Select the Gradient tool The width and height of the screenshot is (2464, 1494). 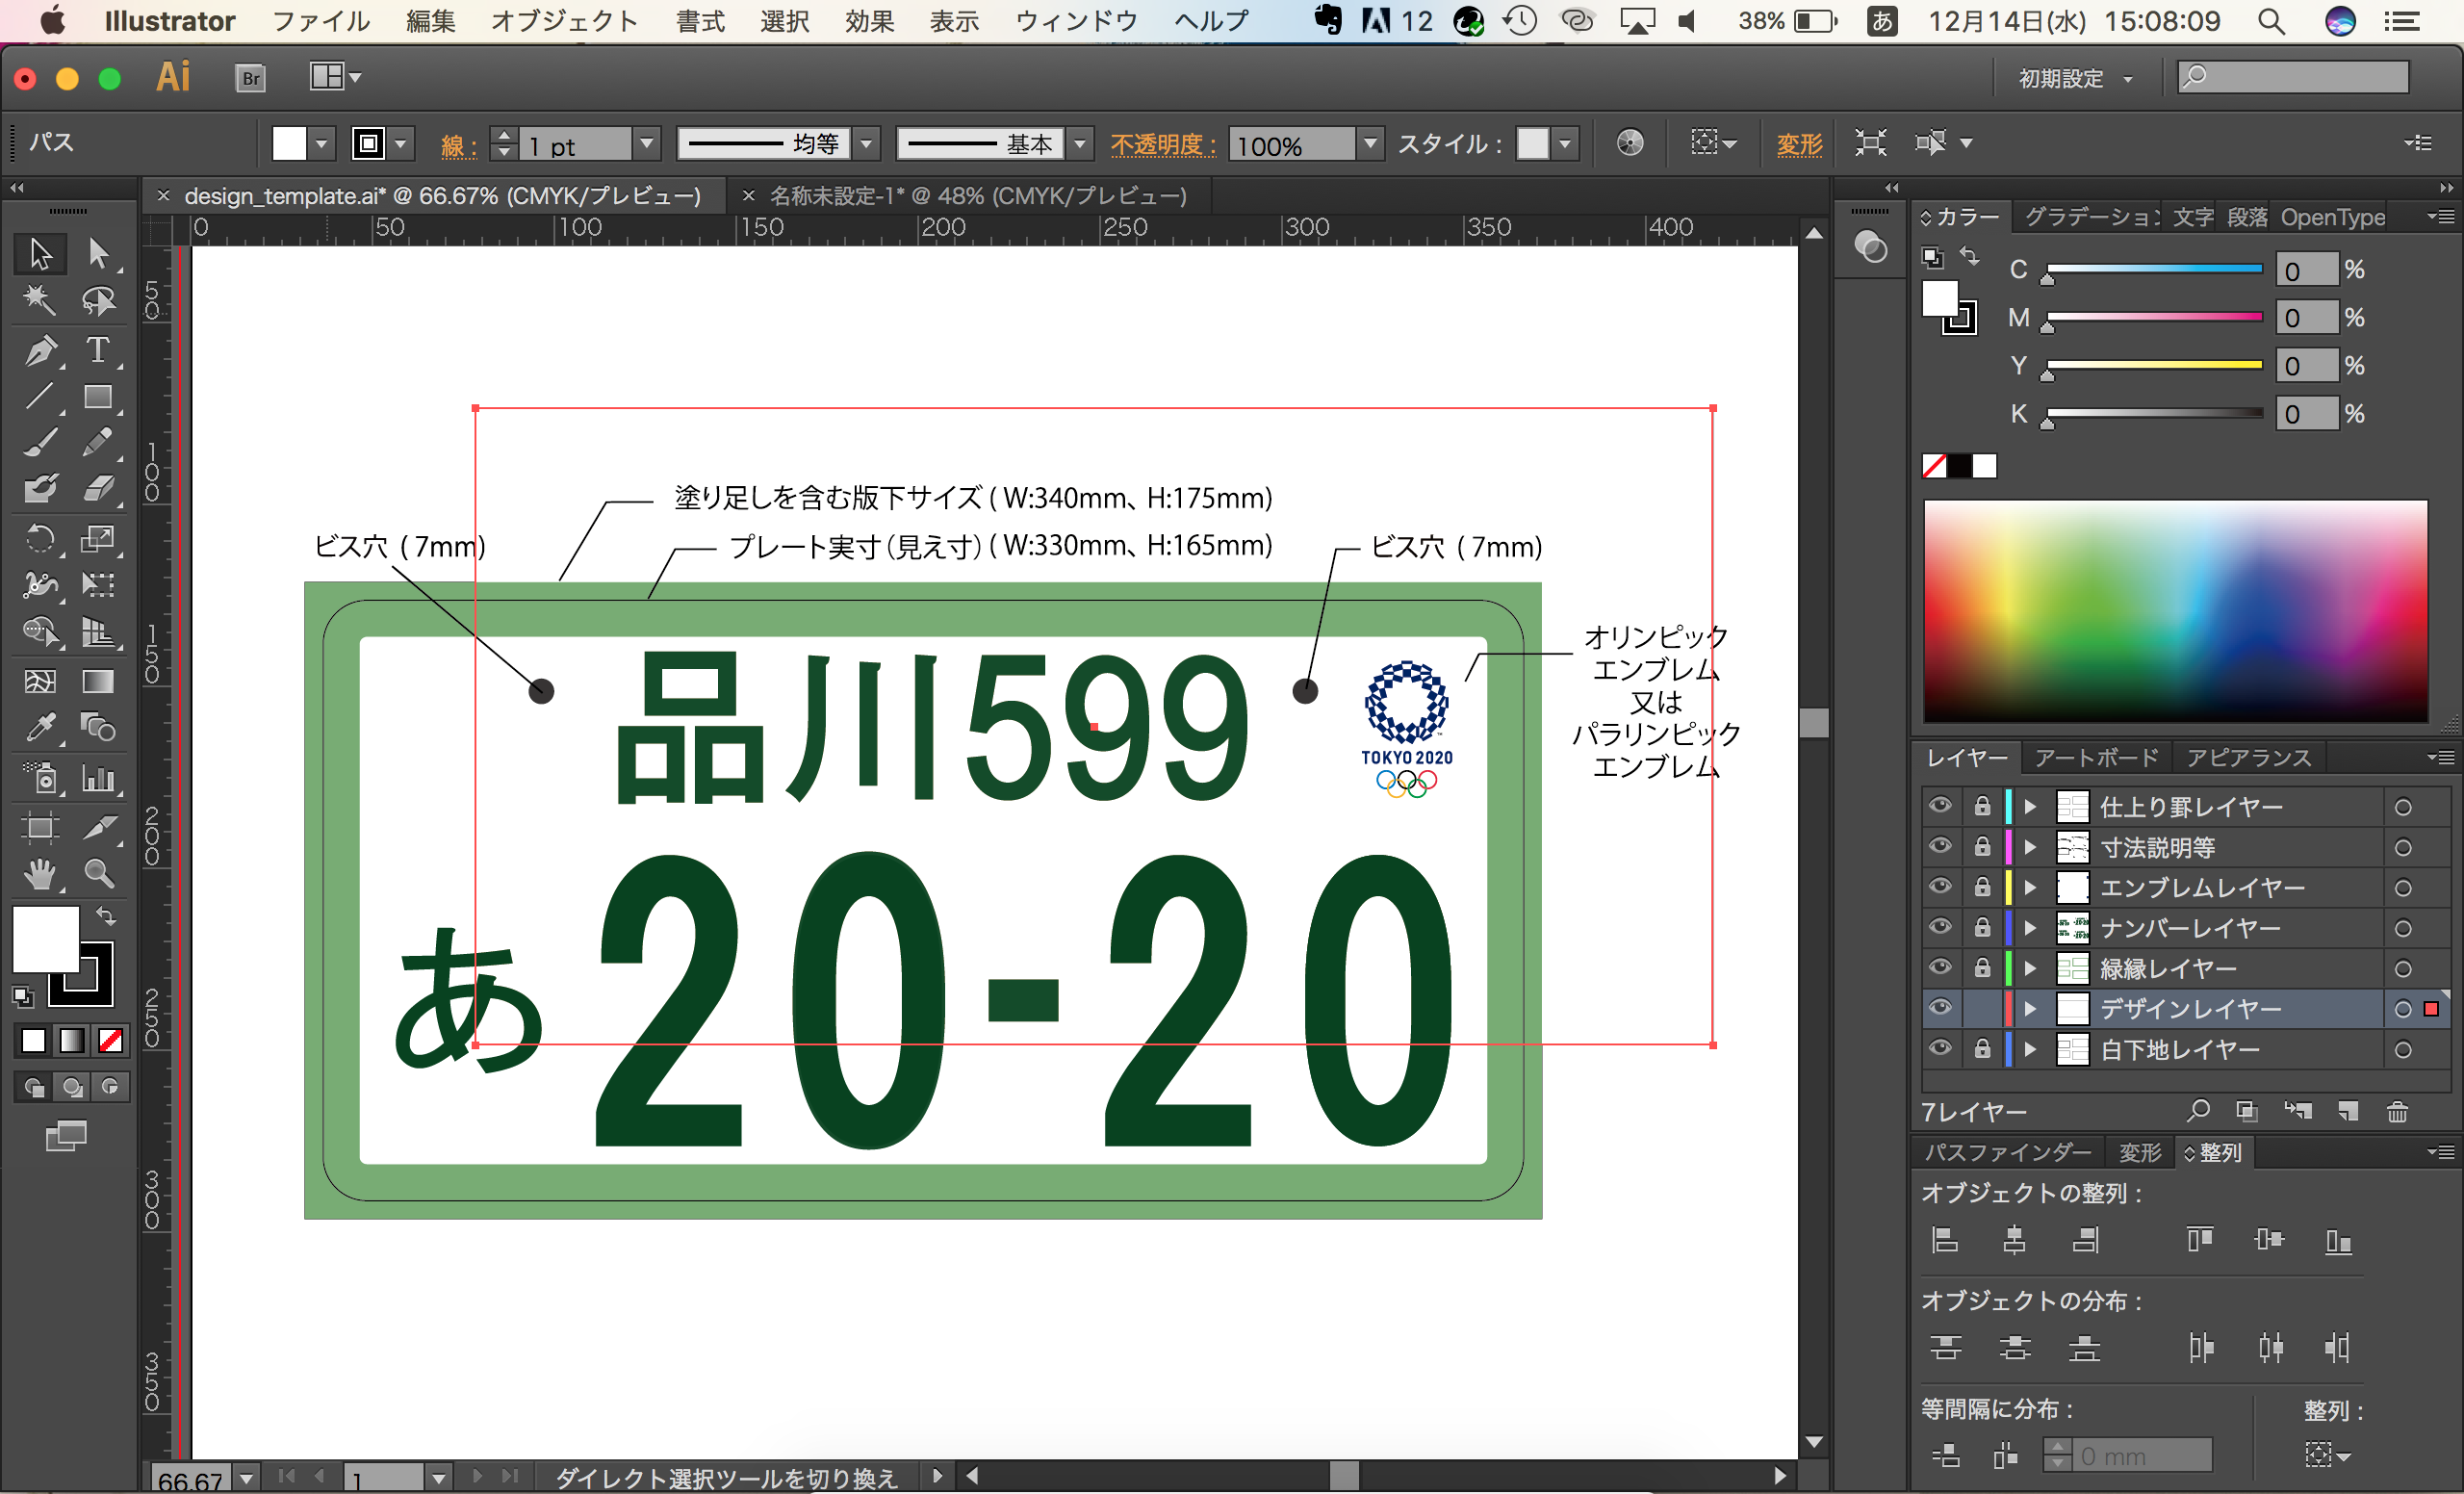(98, 682)
